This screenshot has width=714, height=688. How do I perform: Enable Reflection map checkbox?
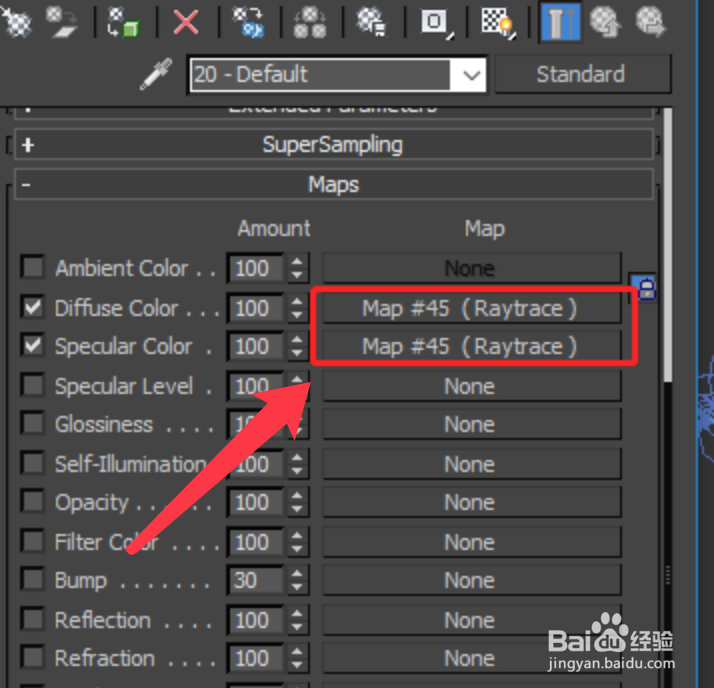[x=33, y=620]
